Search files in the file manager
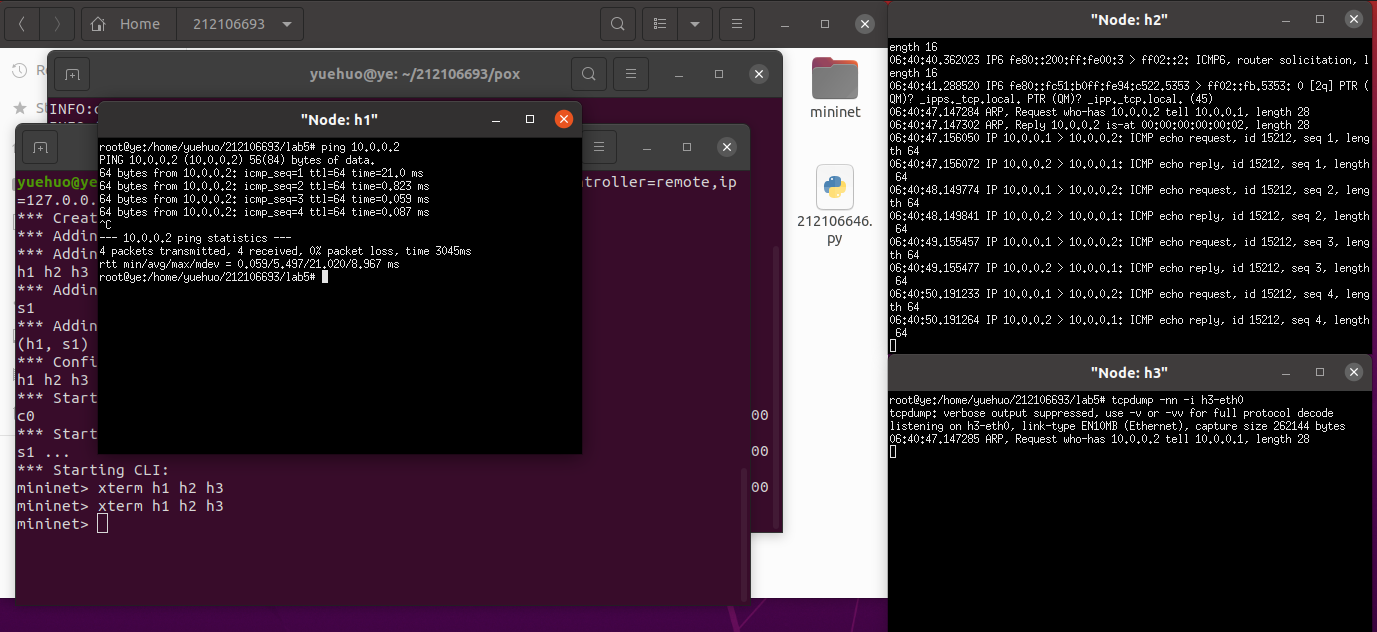Screen dimensions: 1377x632 618,23
